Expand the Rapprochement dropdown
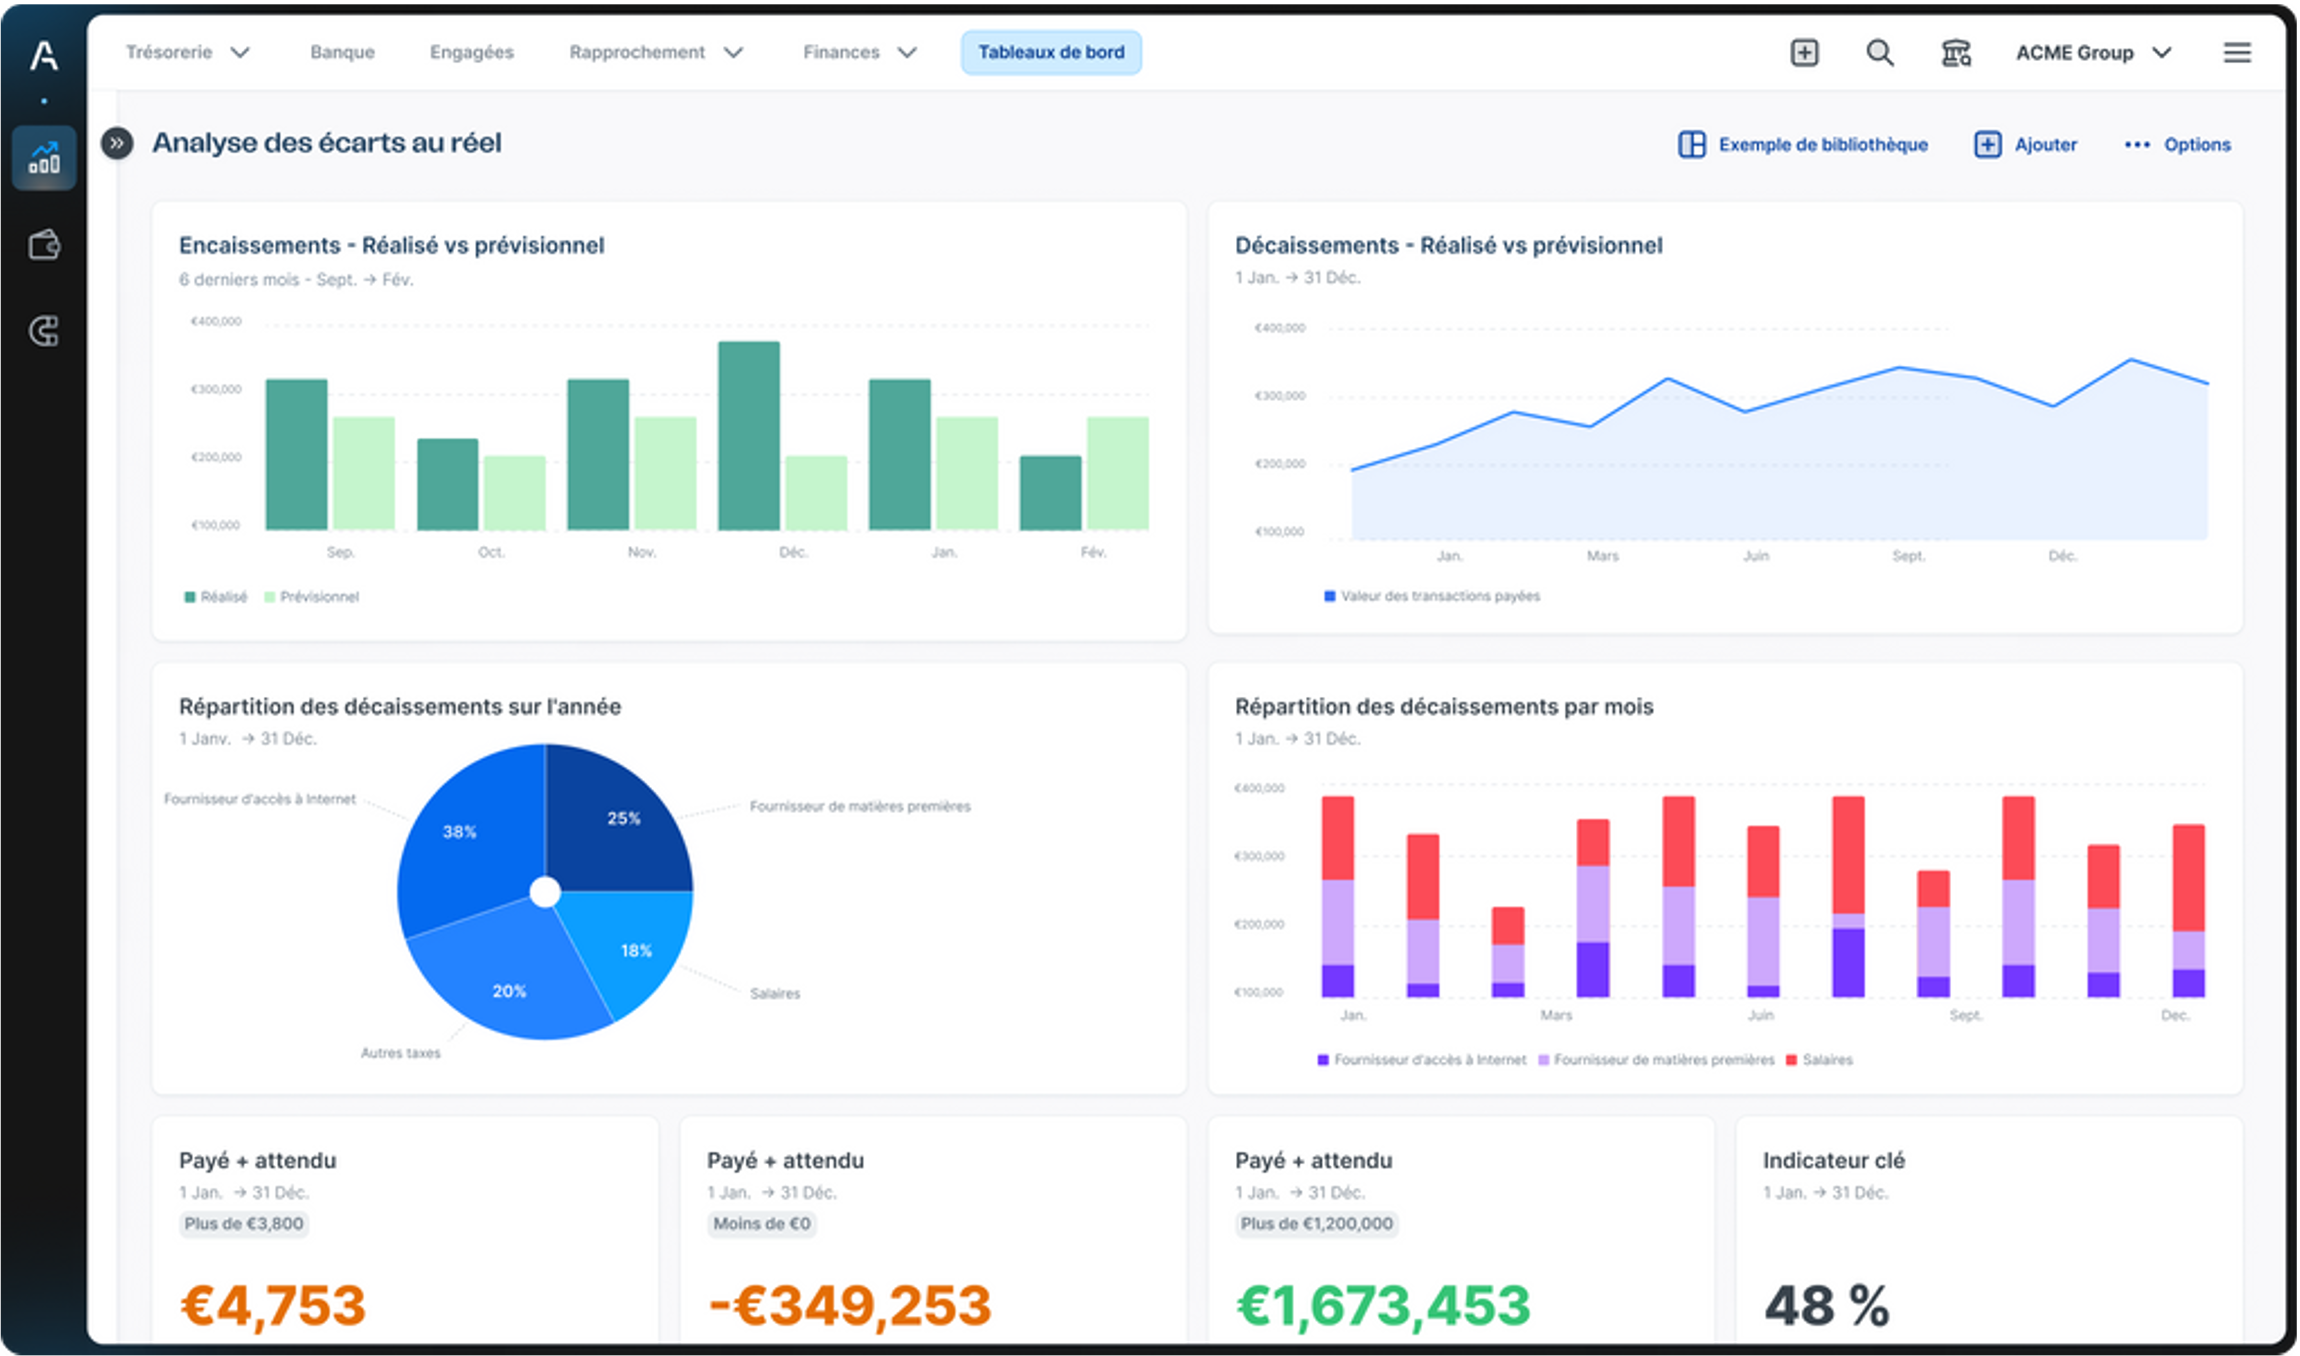The image size is (2300, 1356). [655, 52]
